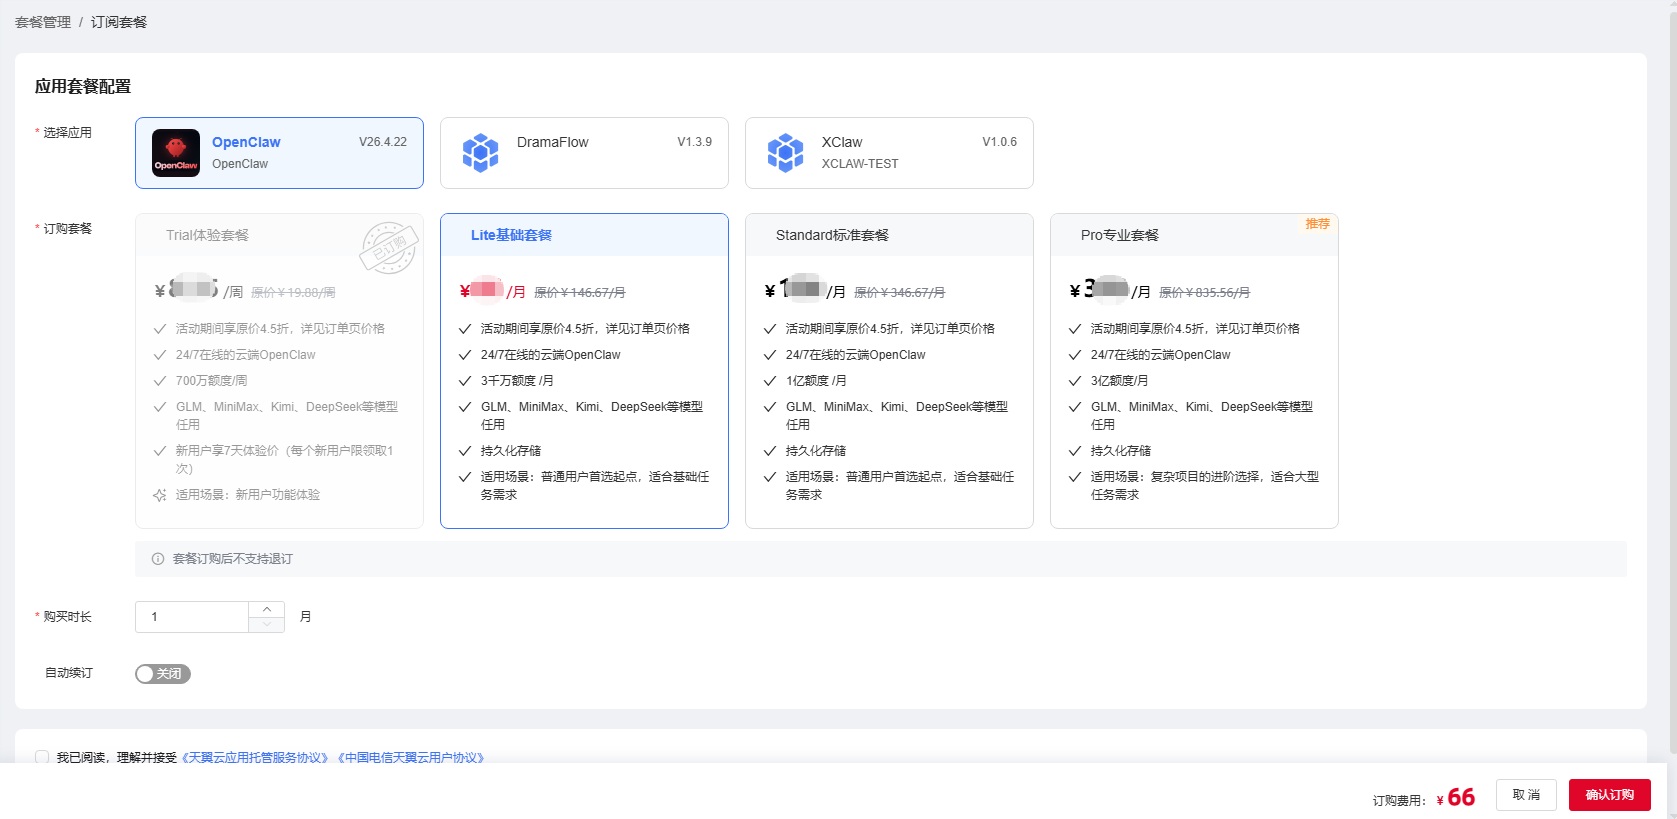Click the 订购费用 ¥66 total amount
Screen dimensions: 1677x819
tap(1424, 797)
